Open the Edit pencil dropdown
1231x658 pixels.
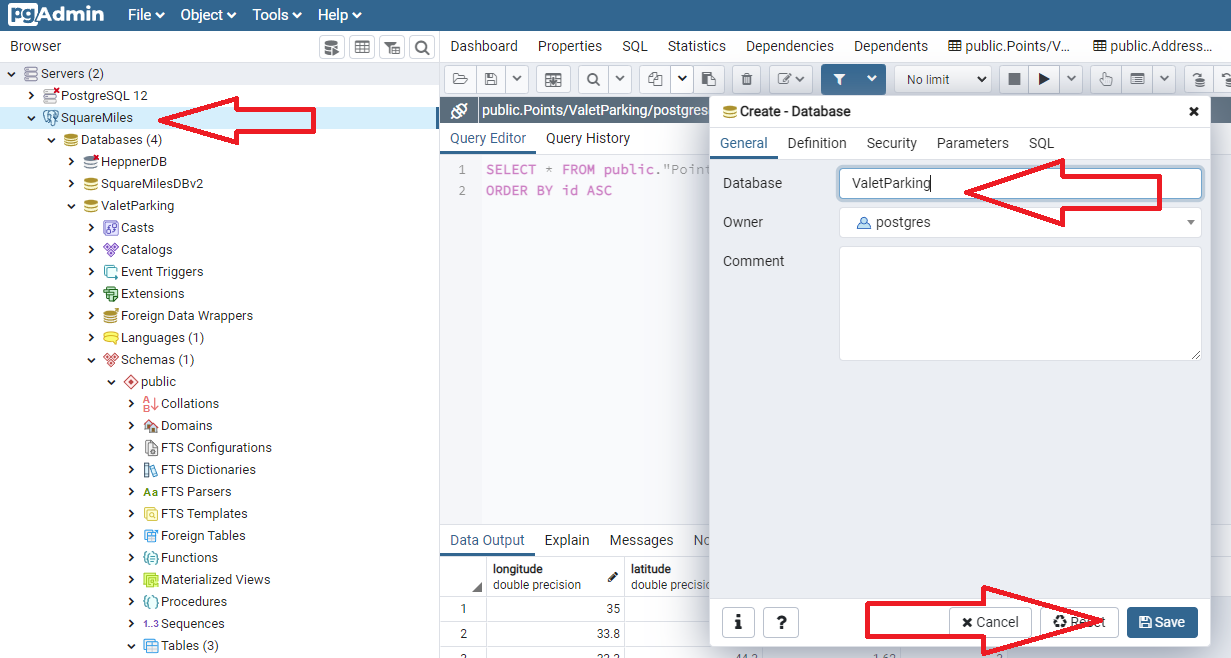point(791,79)
